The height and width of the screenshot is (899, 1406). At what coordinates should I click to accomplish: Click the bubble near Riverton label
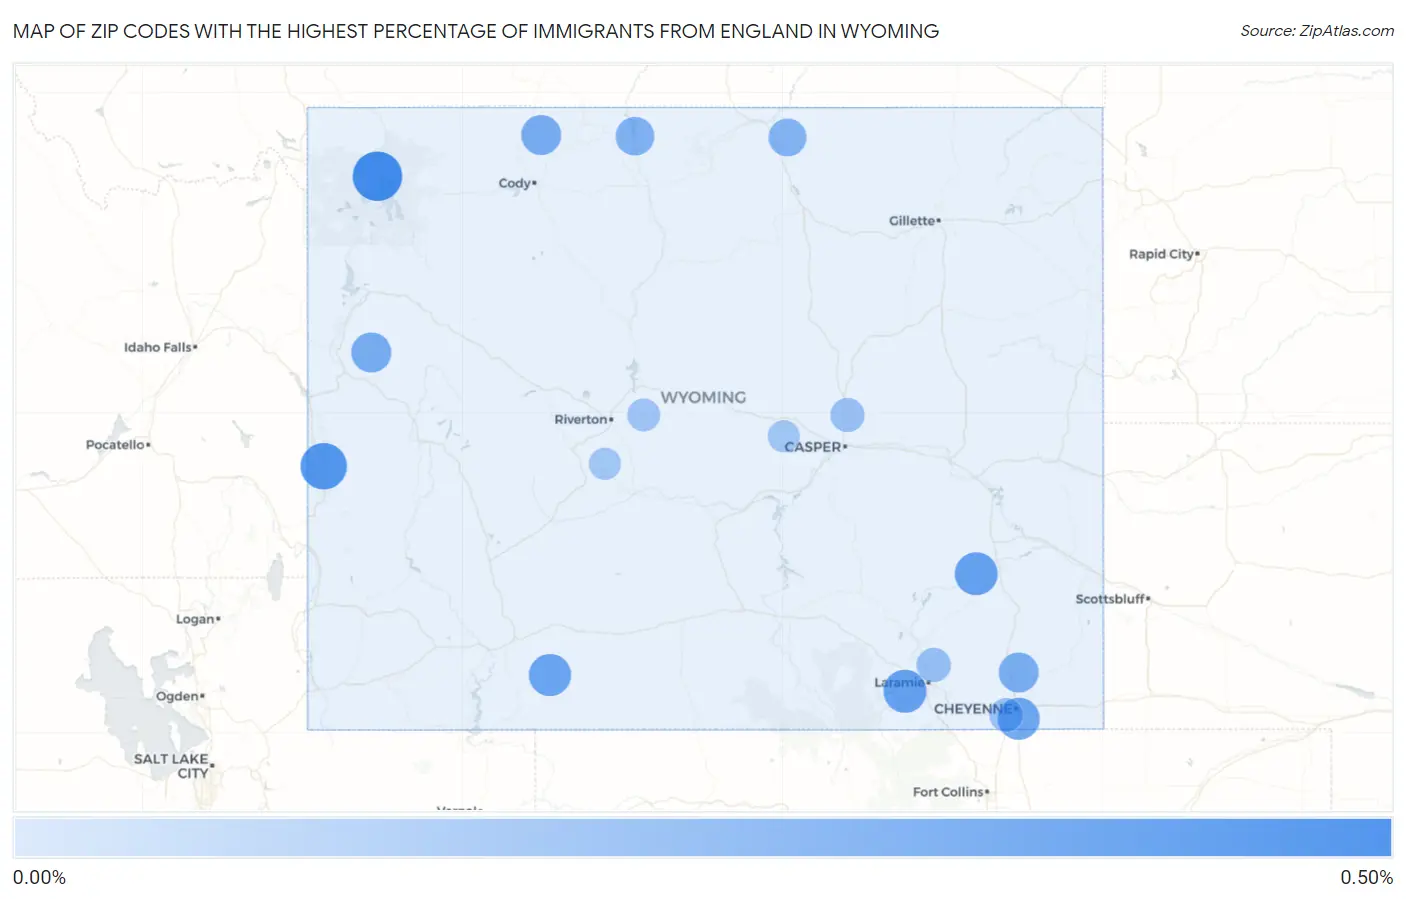coord(643,414)
